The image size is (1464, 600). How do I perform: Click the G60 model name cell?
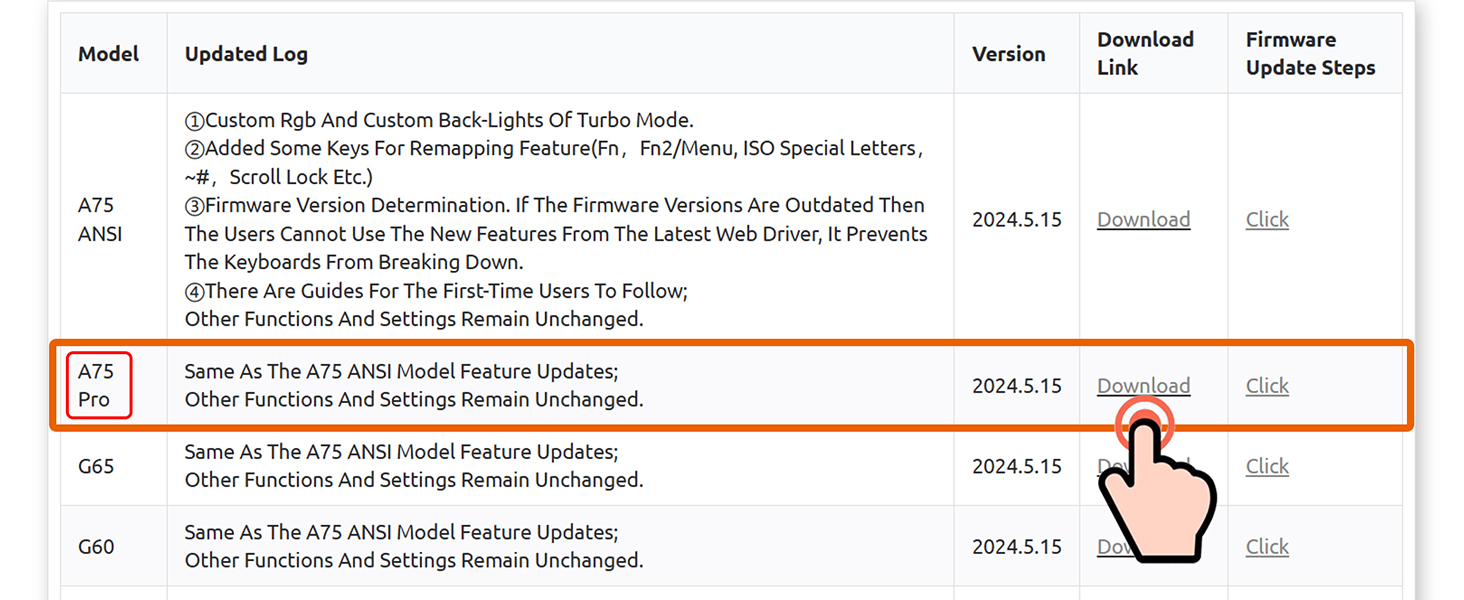click(x=96, y=546)
